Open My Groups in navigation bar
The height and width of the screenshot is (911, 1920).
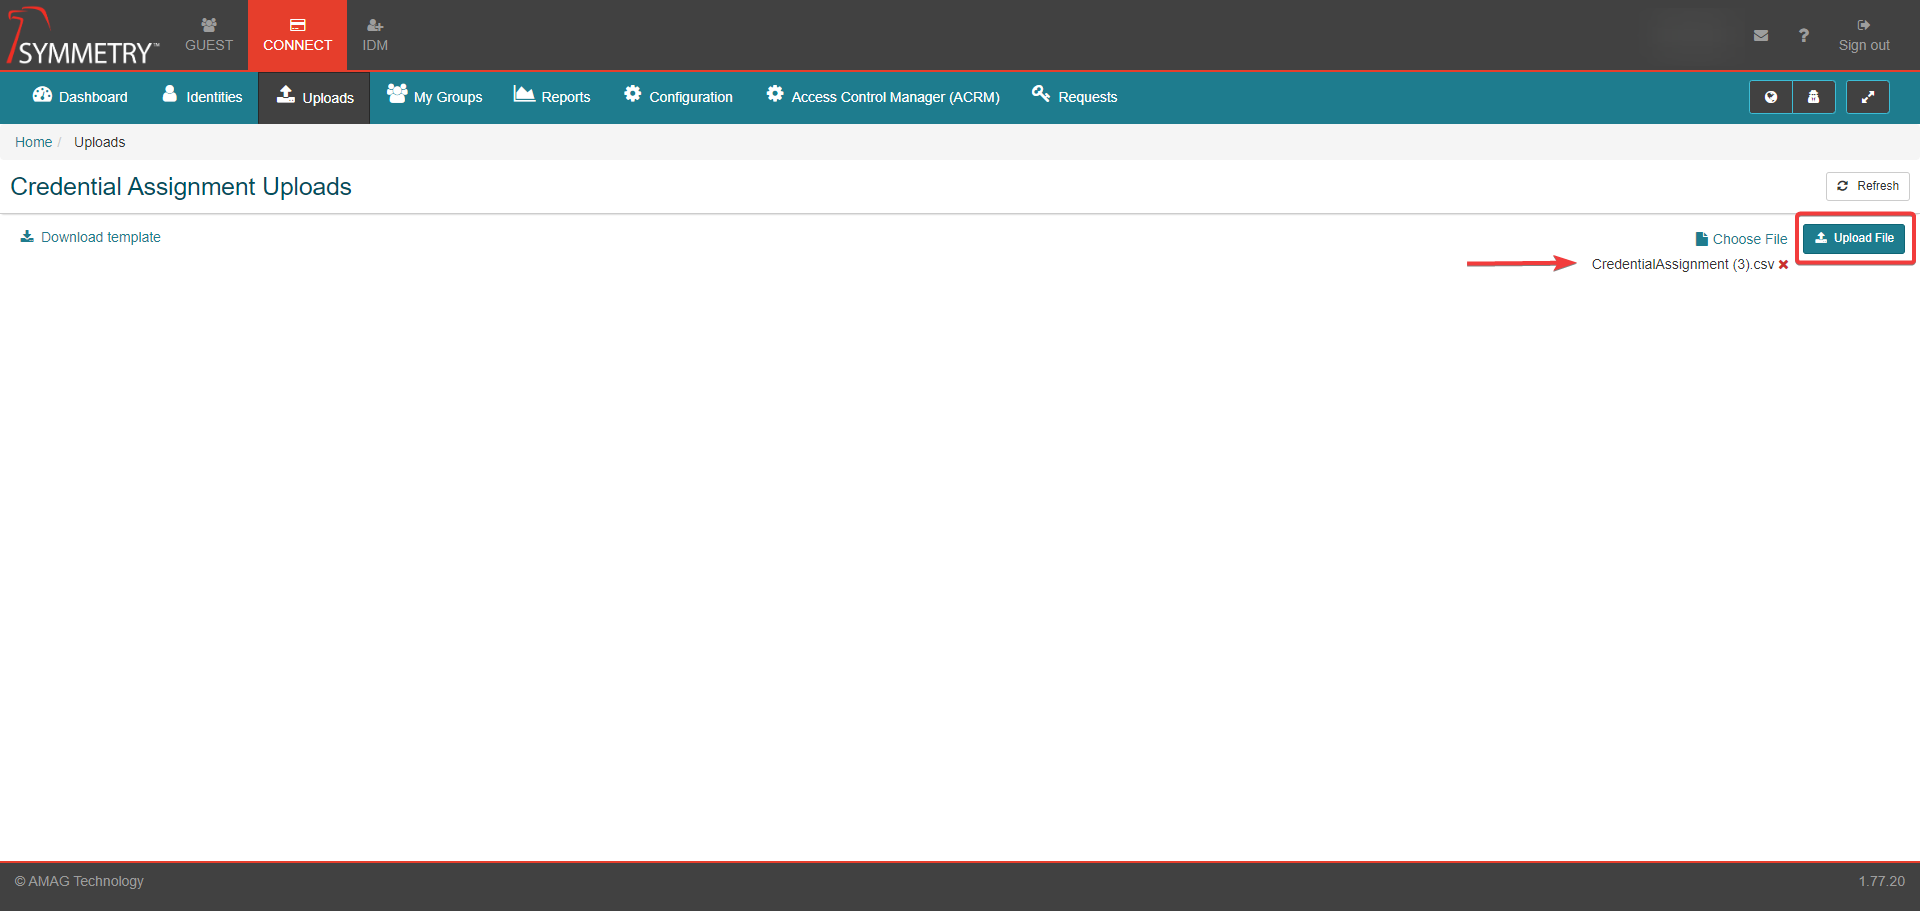point(434,97)
